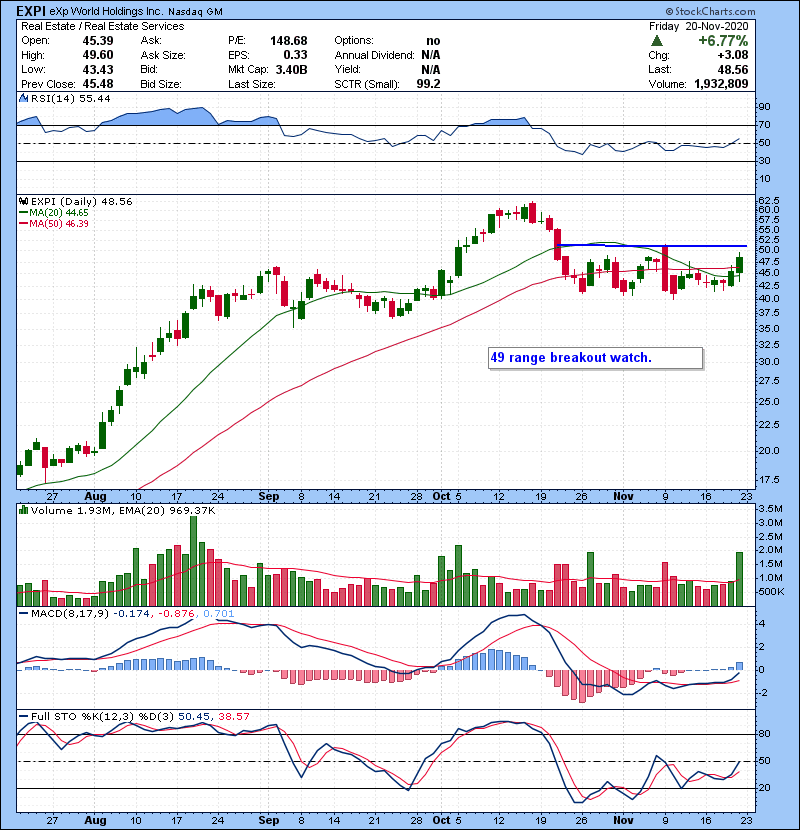The width and height of the screenshot is (800, 830).
Task: Click the 'Aug' label on the bottom axis
Action: pos(95,820)
